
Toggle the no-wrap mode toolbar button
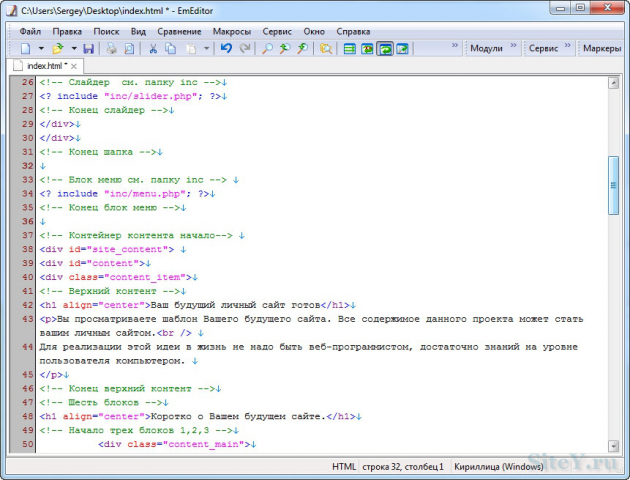click(x=350, y=49)
